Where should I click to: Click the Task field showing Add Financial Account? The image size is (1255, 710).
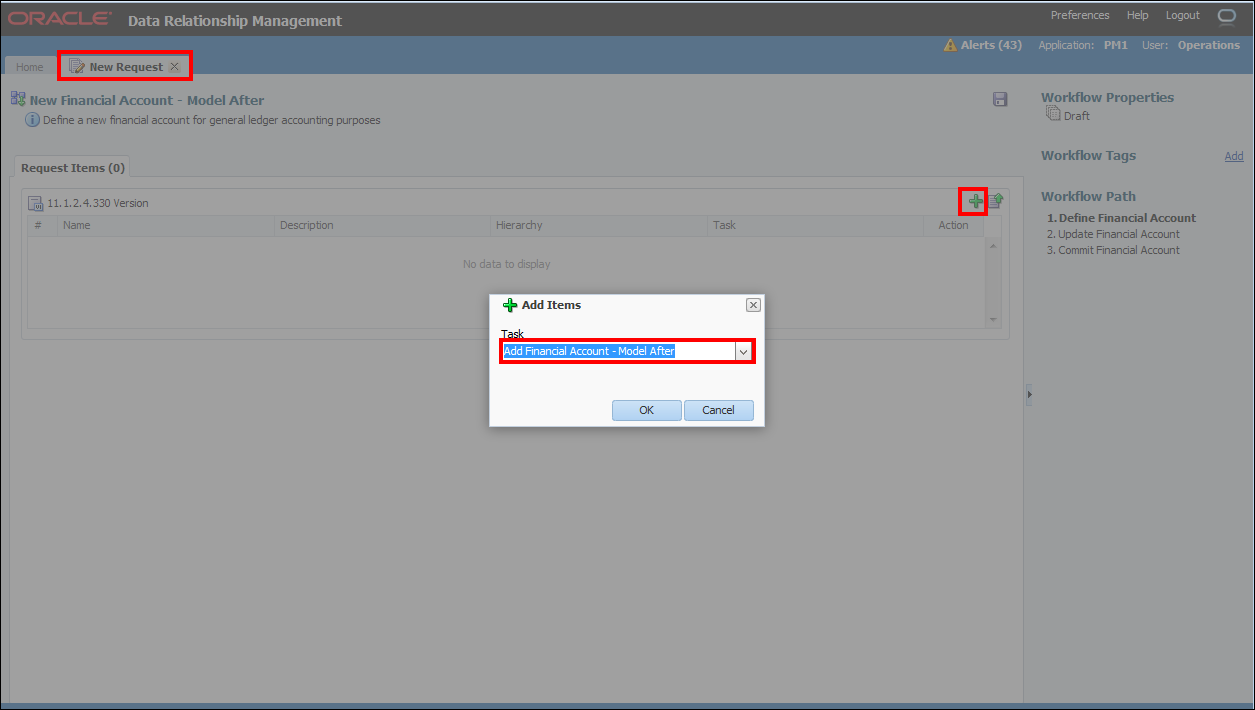(618, 352)
